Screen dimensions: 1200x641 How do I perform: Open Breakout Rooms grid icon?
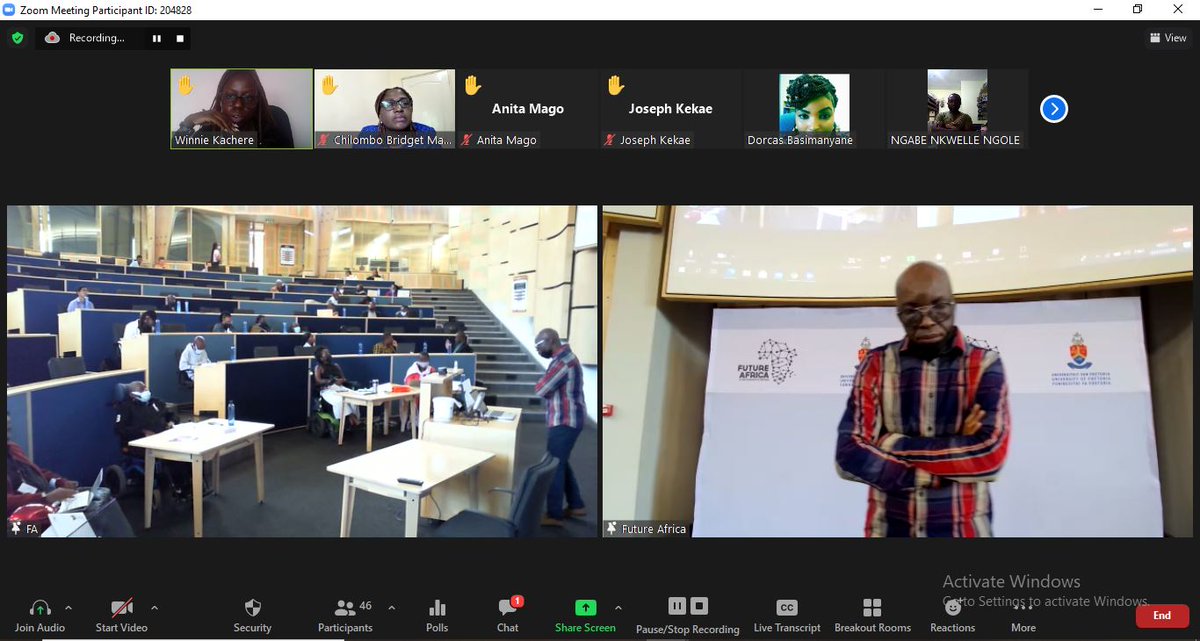pyautogui.click(x=872, y=607)
